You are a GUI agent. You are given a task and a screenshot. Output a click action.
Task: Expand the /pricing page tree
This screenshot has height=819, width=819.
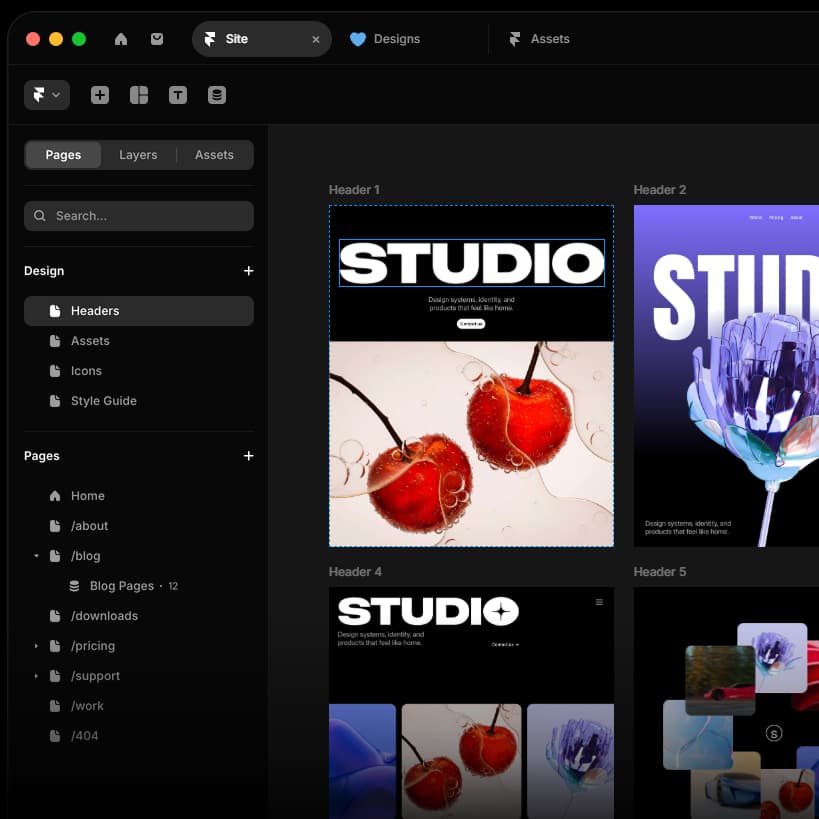[36, 645]
